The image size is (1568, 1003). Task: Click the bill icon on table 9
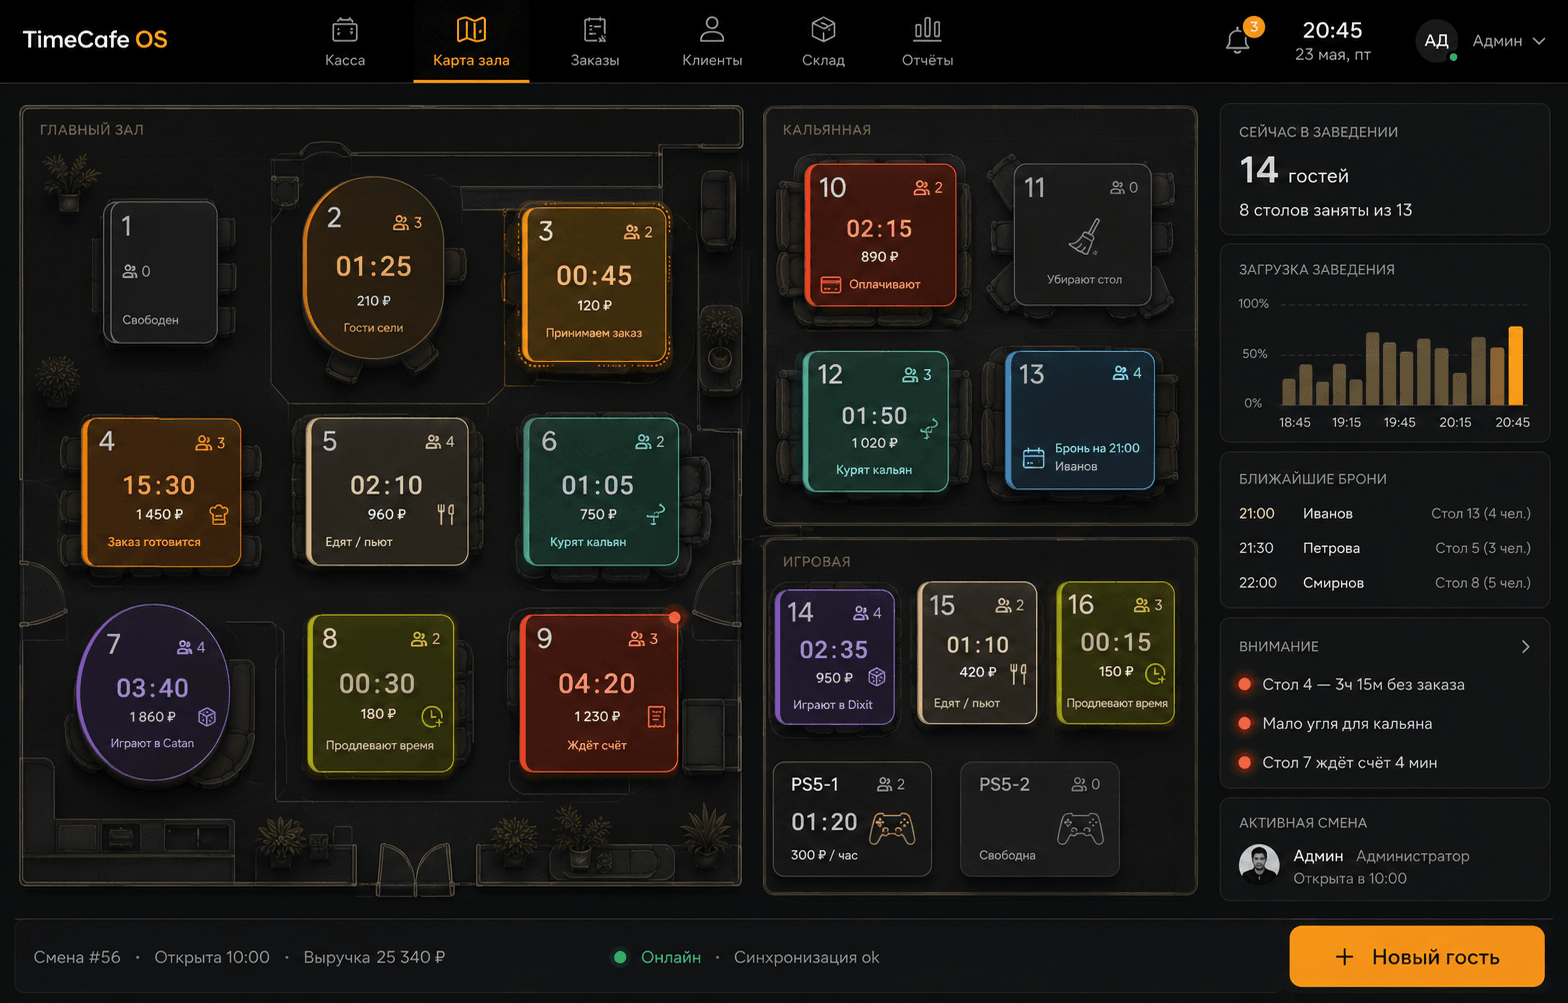click(x=656, y=716)
